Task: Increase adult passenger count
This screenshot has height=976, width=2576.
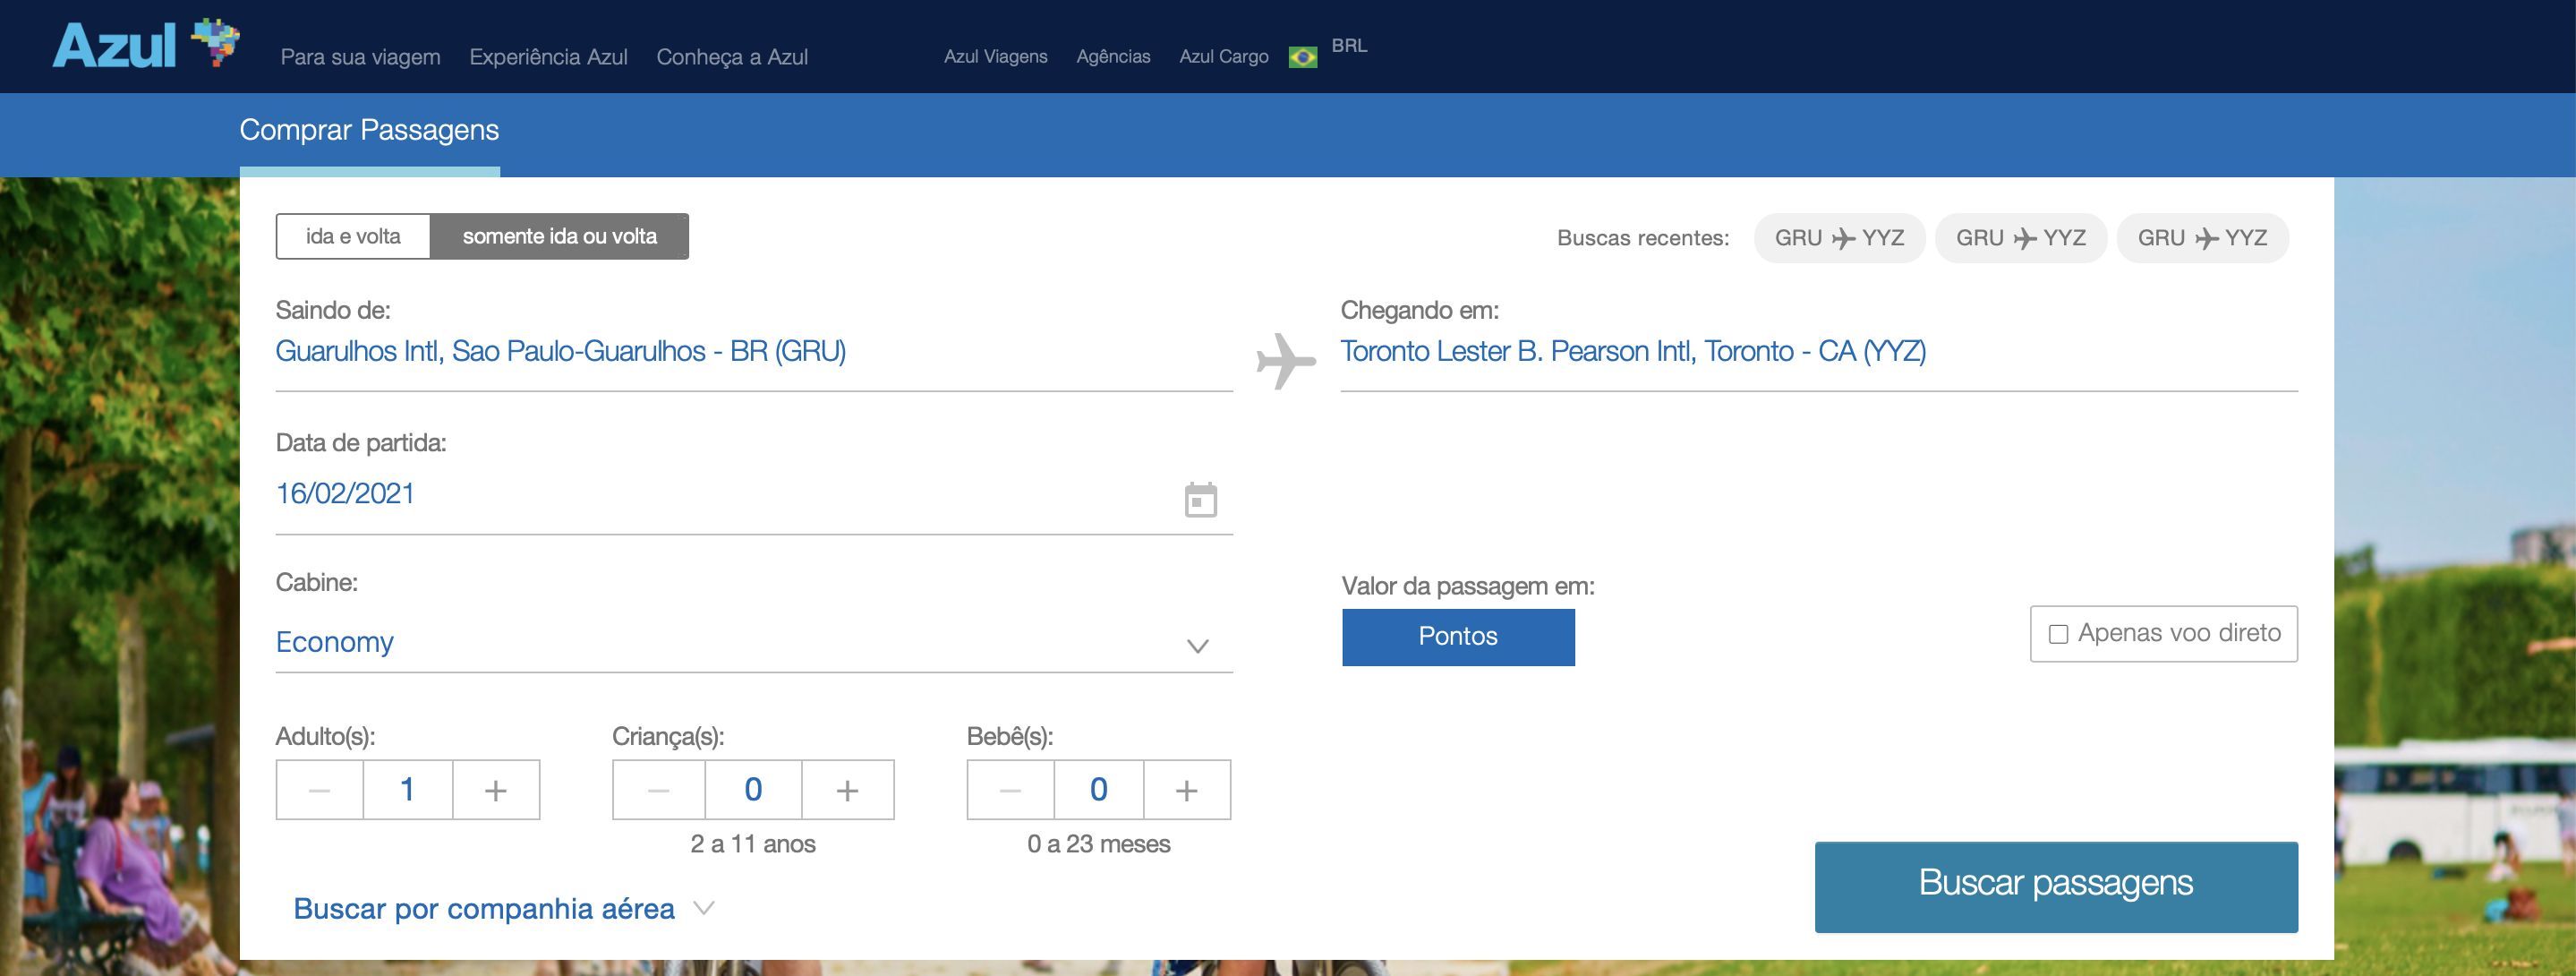Action: click(x=495, y=790)
